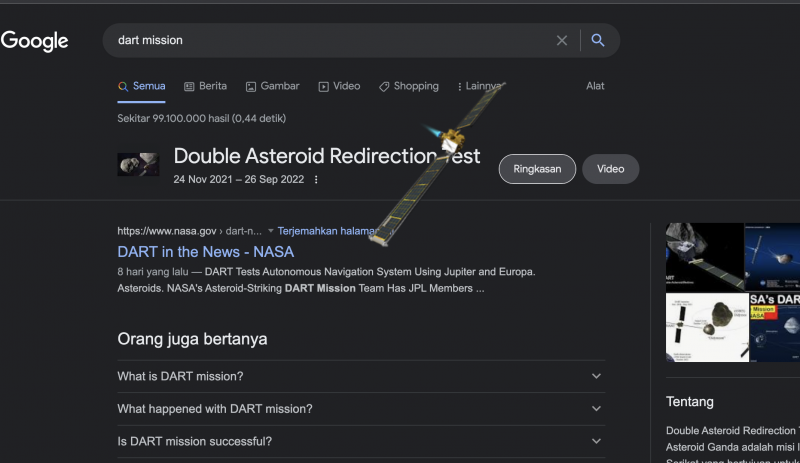Open the Alat tools option
This screenshot has width=800, height=463.
(x=595, y=86)
